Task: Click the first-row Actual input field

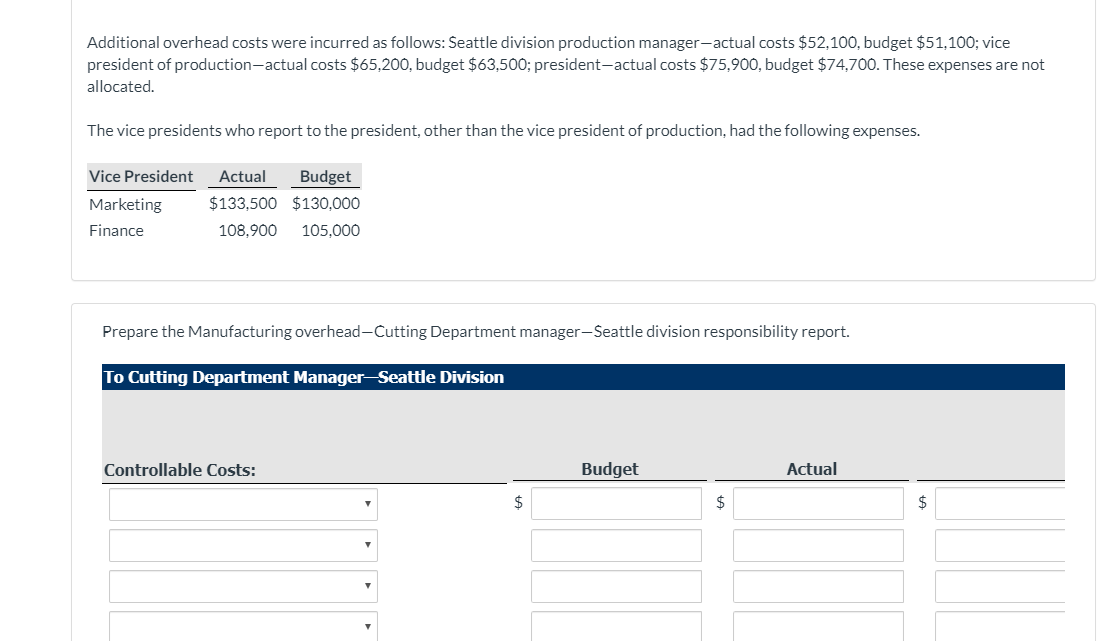Action: pos(818,504)
